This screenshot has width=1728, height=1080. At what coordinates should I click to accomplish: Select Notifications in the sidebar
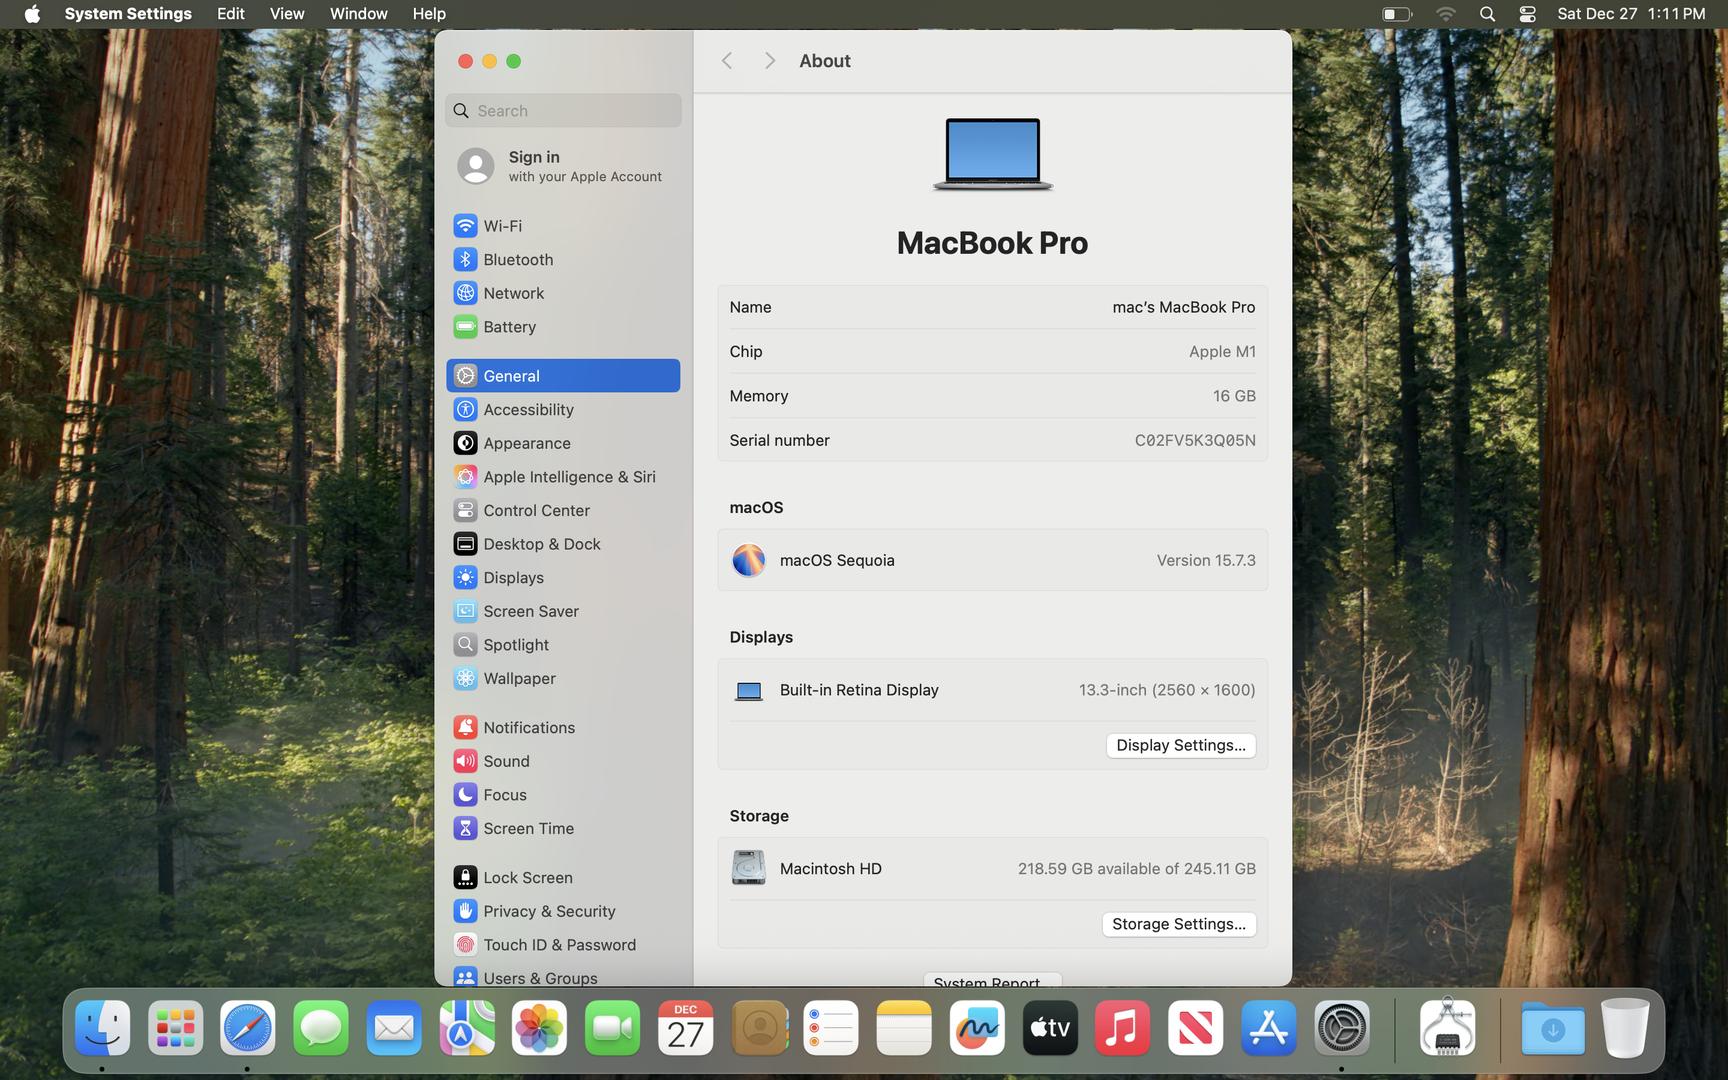pyautogui.click(x=528, y=728)
